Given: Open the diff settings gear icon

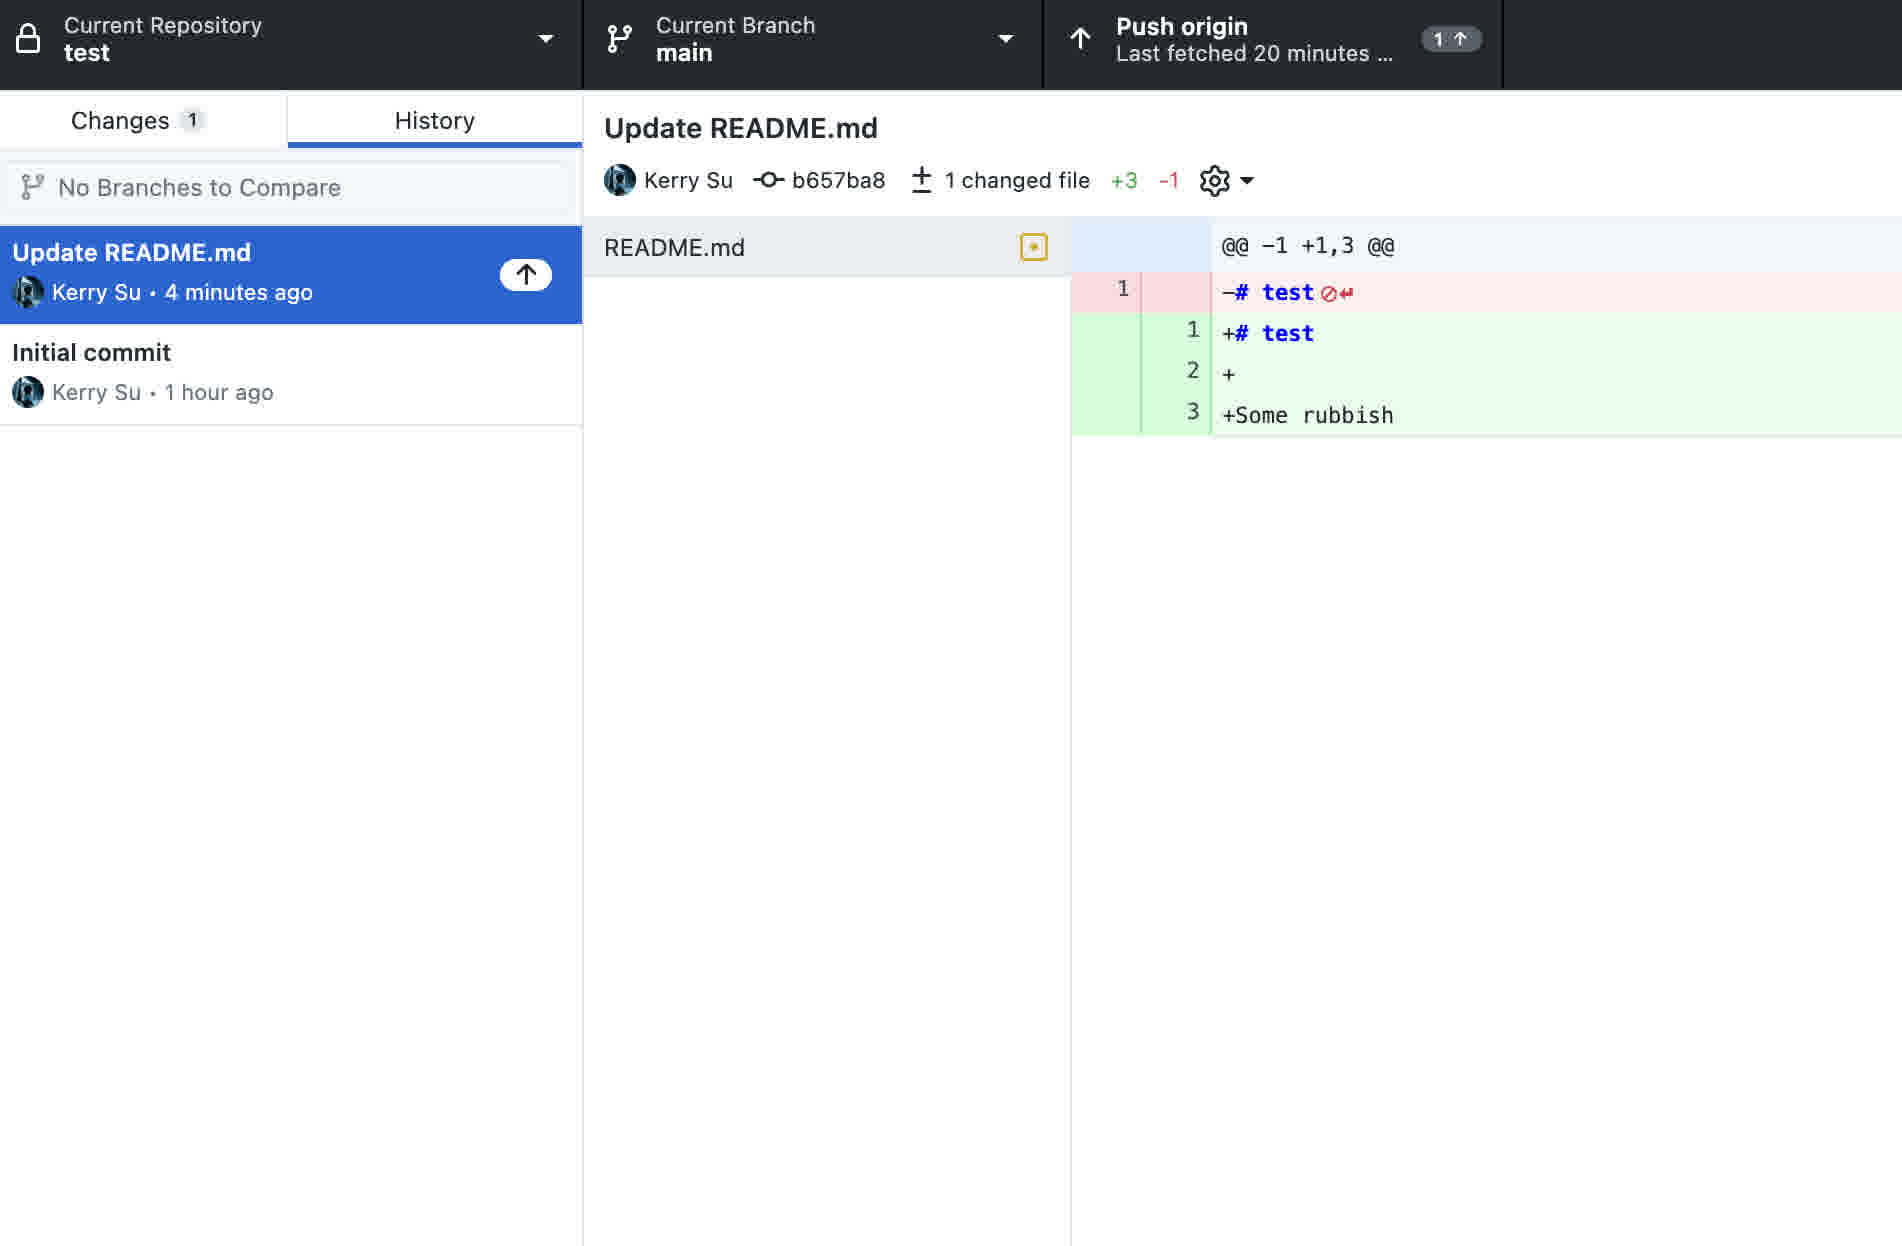Looking at the screenshot, I should click(x=1214, y=181).
